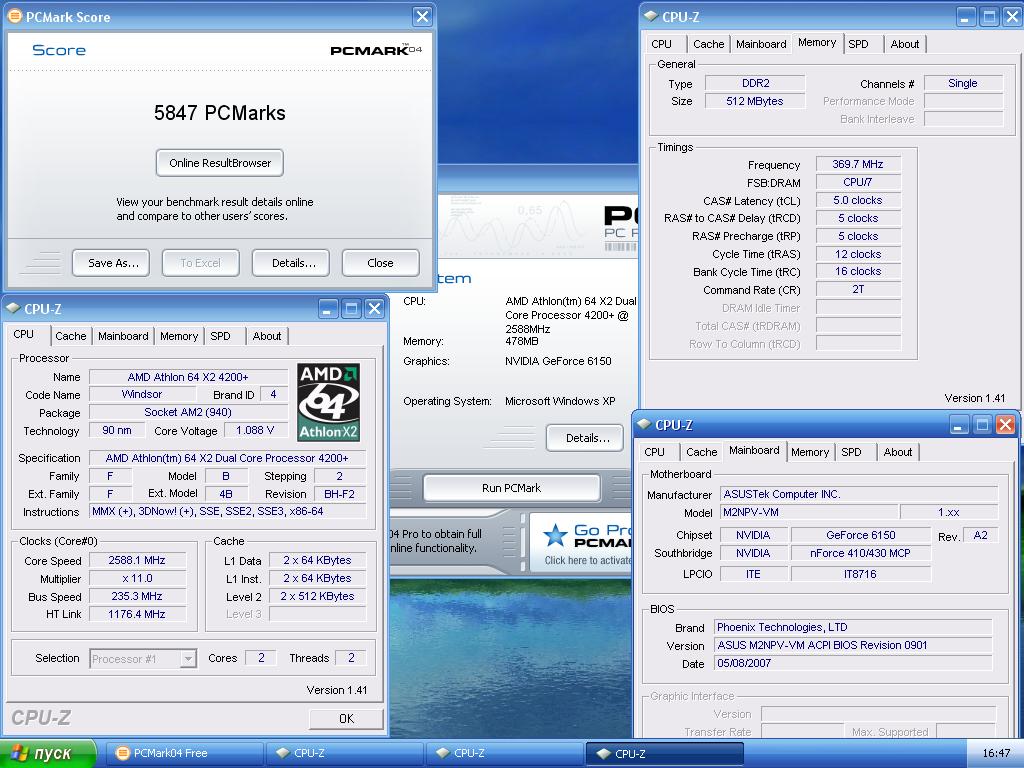Open Cache tab in CPU-Z processor window

pyautogui.click(x=71, y=336)
